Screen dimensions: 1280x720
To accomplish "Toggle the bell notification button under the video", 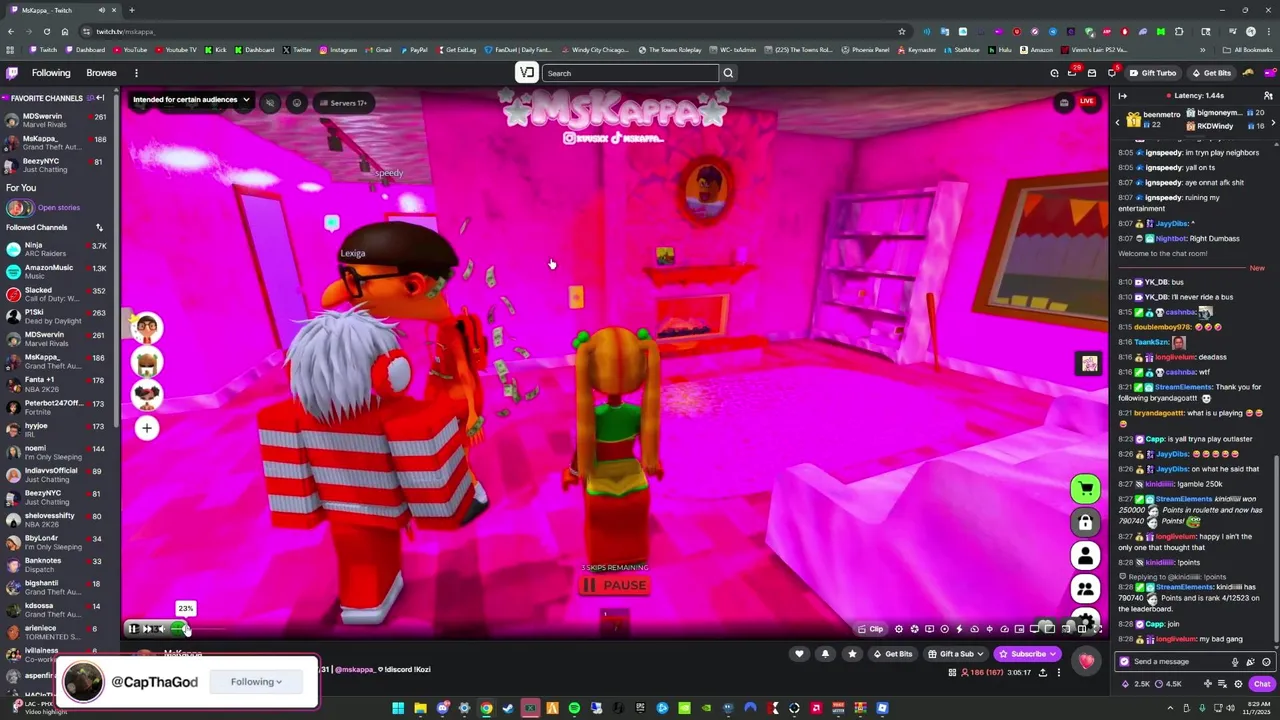I will click(825, 654).
